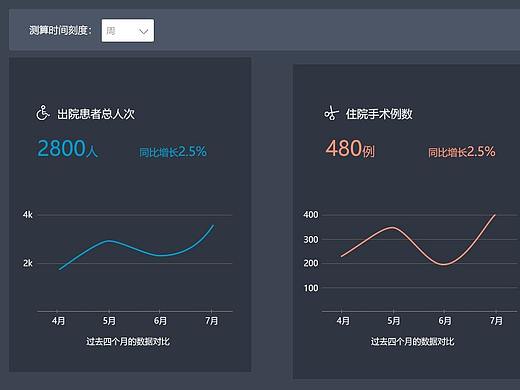Viewport: 520px width, 390px height.
Task: Click 5月 on the surgery chart axis
Action: (394, 321)
